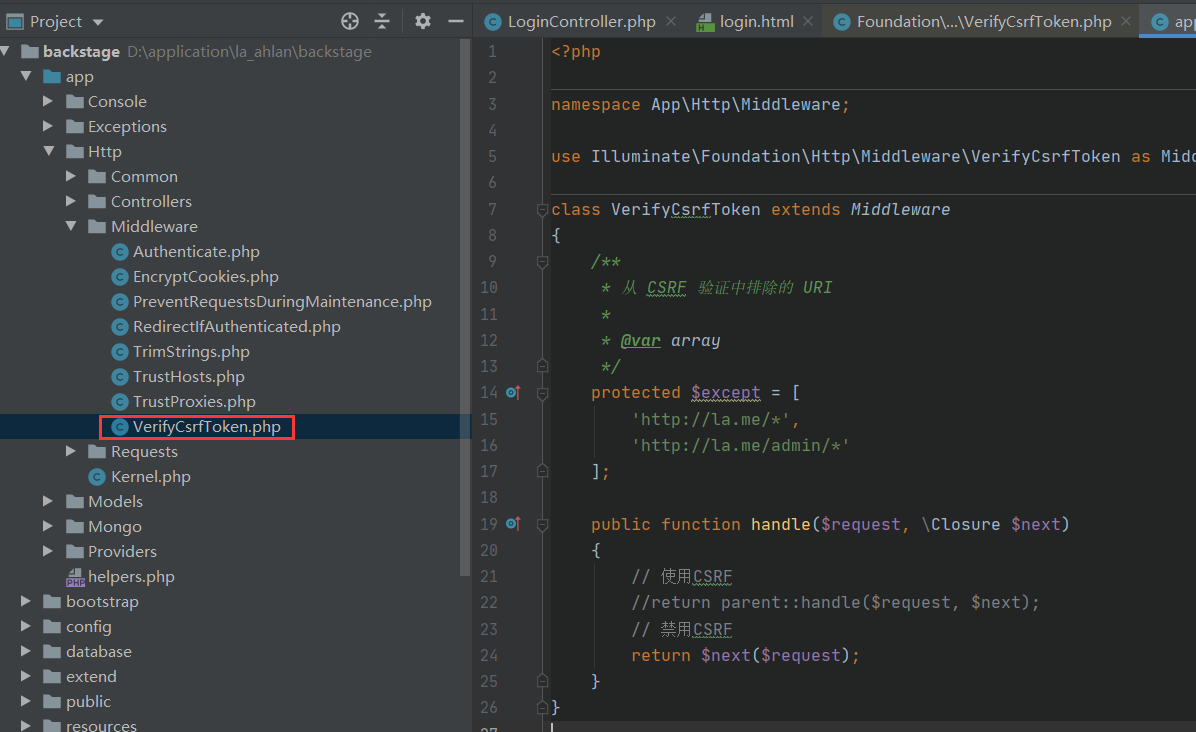Collapse the Middleware folder
Viewport: 1196px width, 732px height.
tap(70, 226)
